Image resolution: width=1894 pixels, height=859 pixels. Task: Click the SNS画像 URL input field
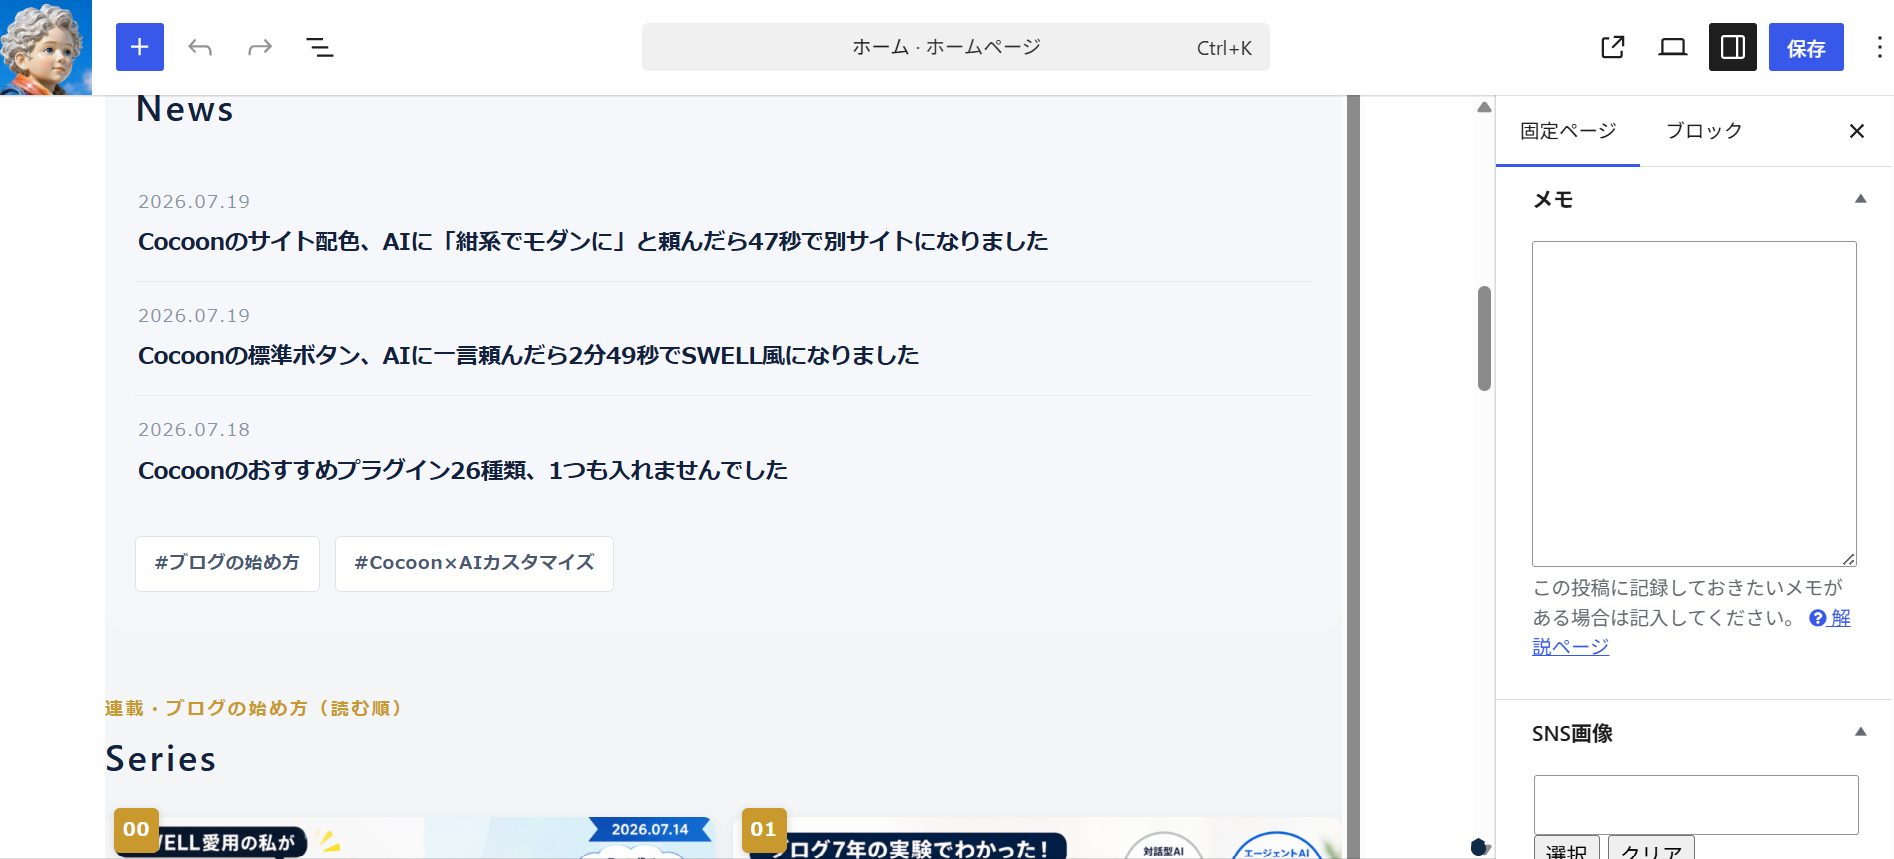point(1696,804)
